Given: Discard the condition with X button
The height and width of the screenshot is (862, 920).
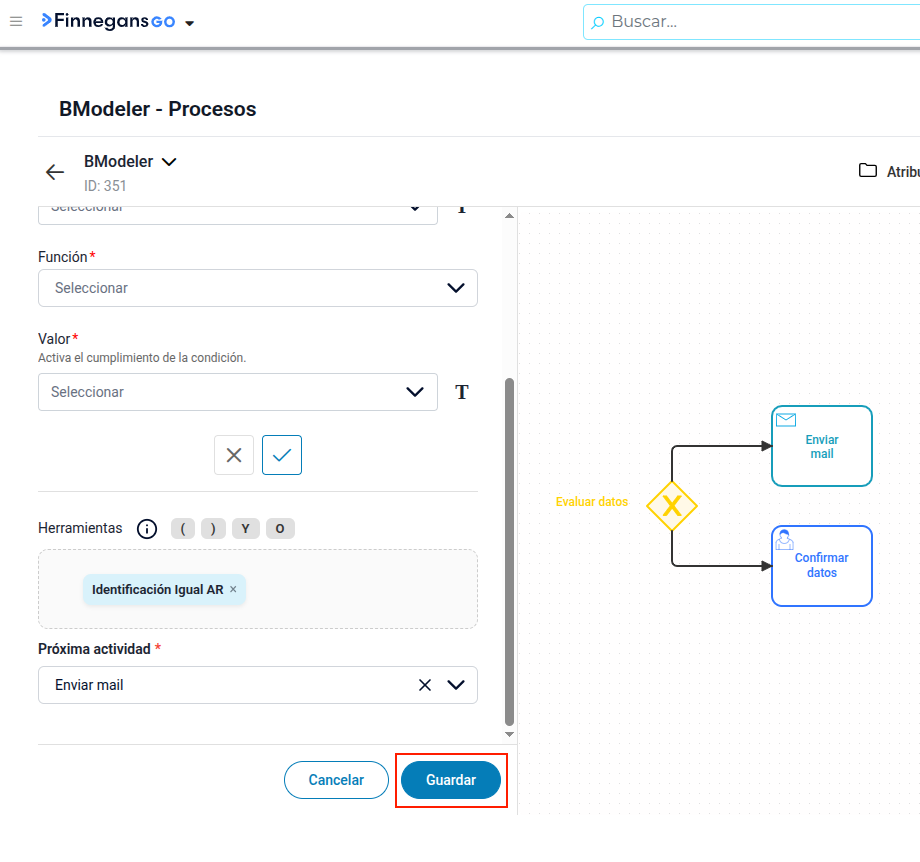Looking at the screenshot, I should (x=234, y=455).
